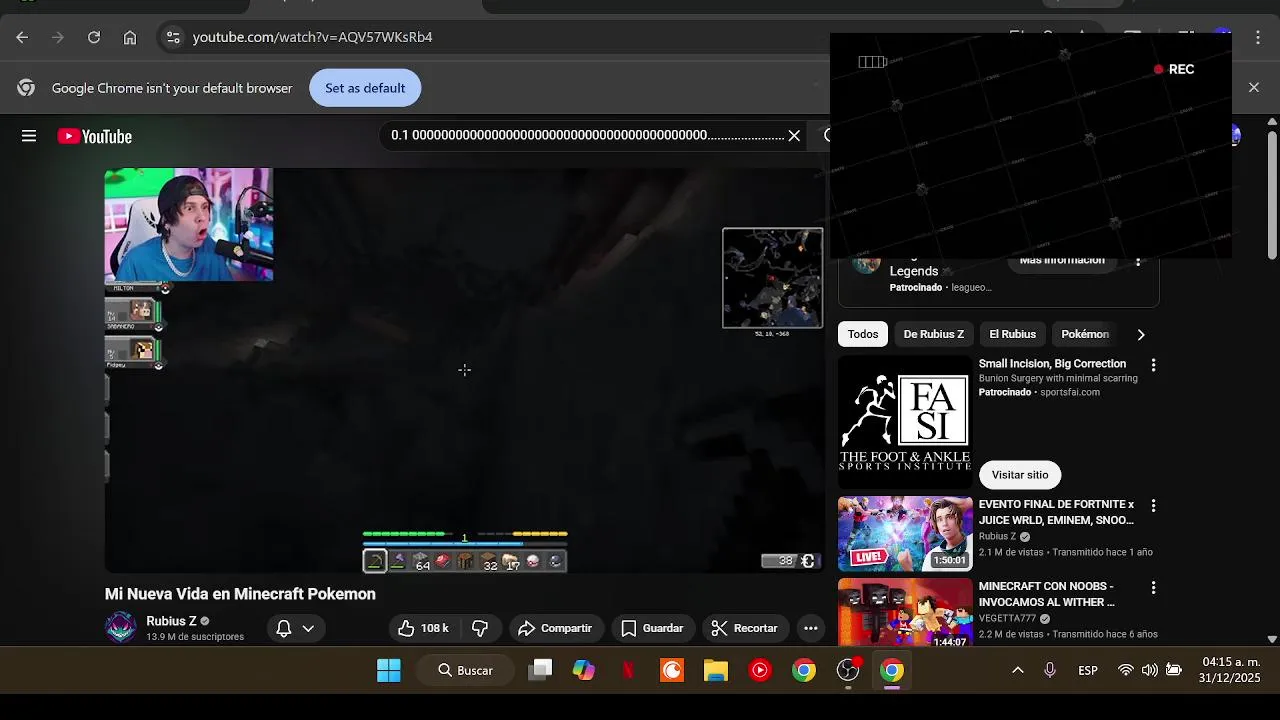This screenshot has height=720, width=1280.
Task: Go back with the browser back arrow
Action: tap(22, 37)
